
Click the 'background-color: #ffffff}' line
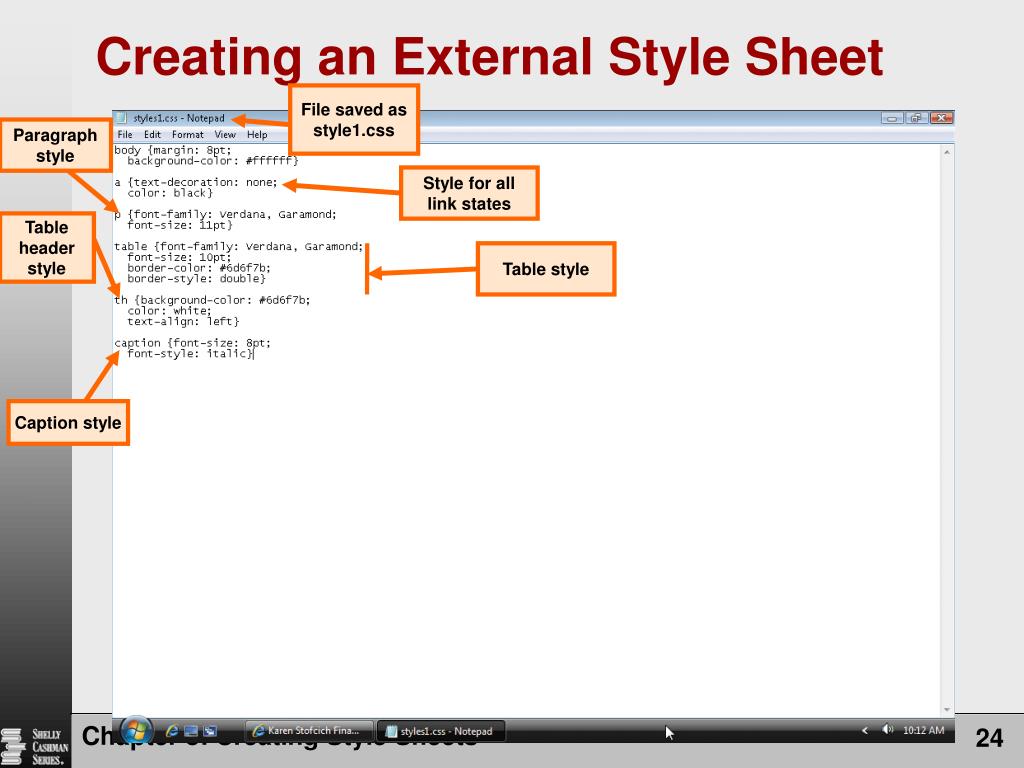[213, 161]
